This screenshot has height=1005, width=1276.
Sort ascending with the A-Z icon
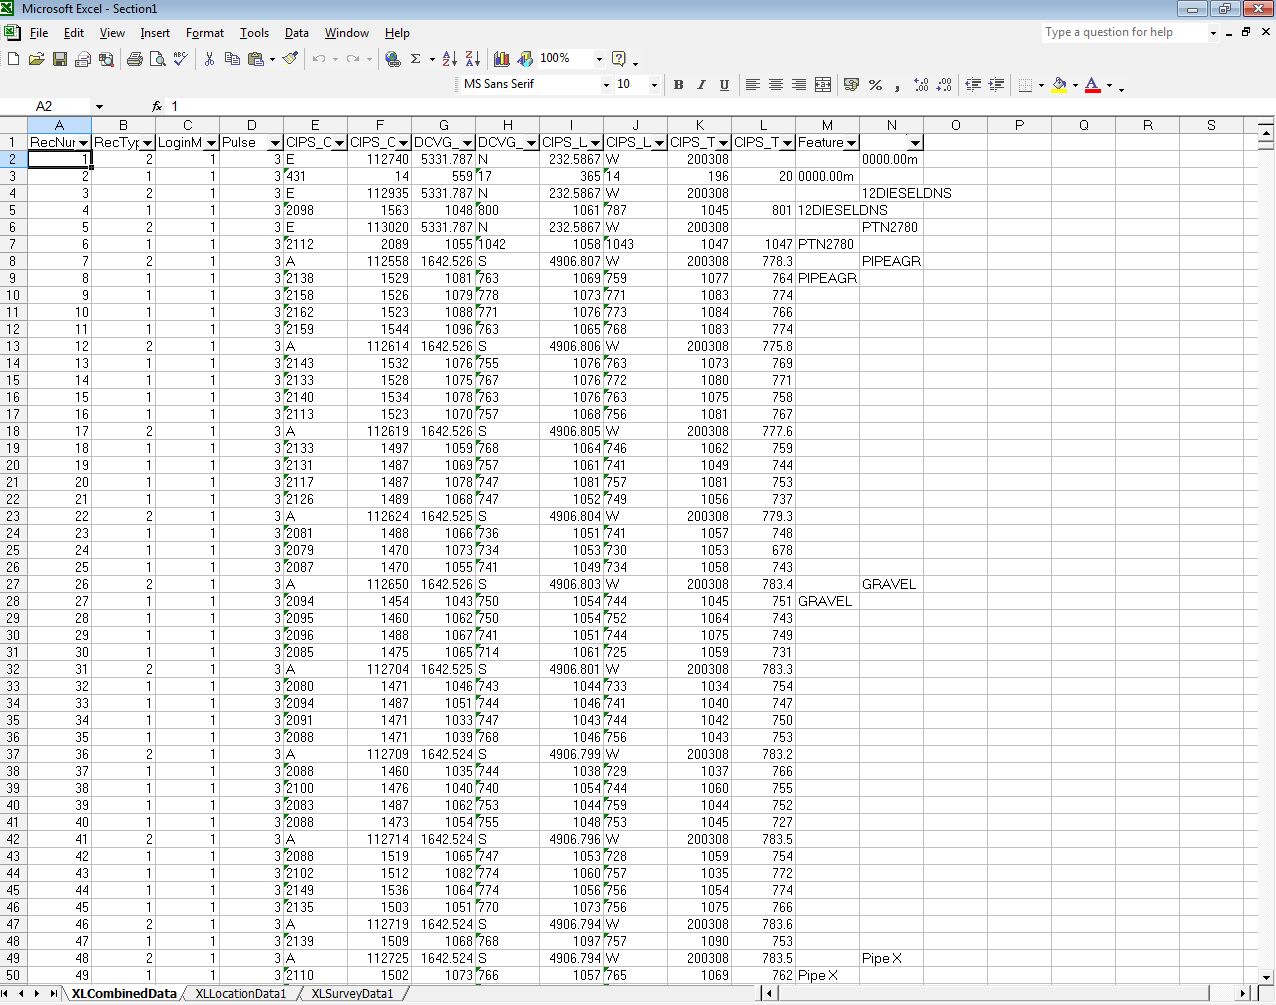tap(449, 59)
